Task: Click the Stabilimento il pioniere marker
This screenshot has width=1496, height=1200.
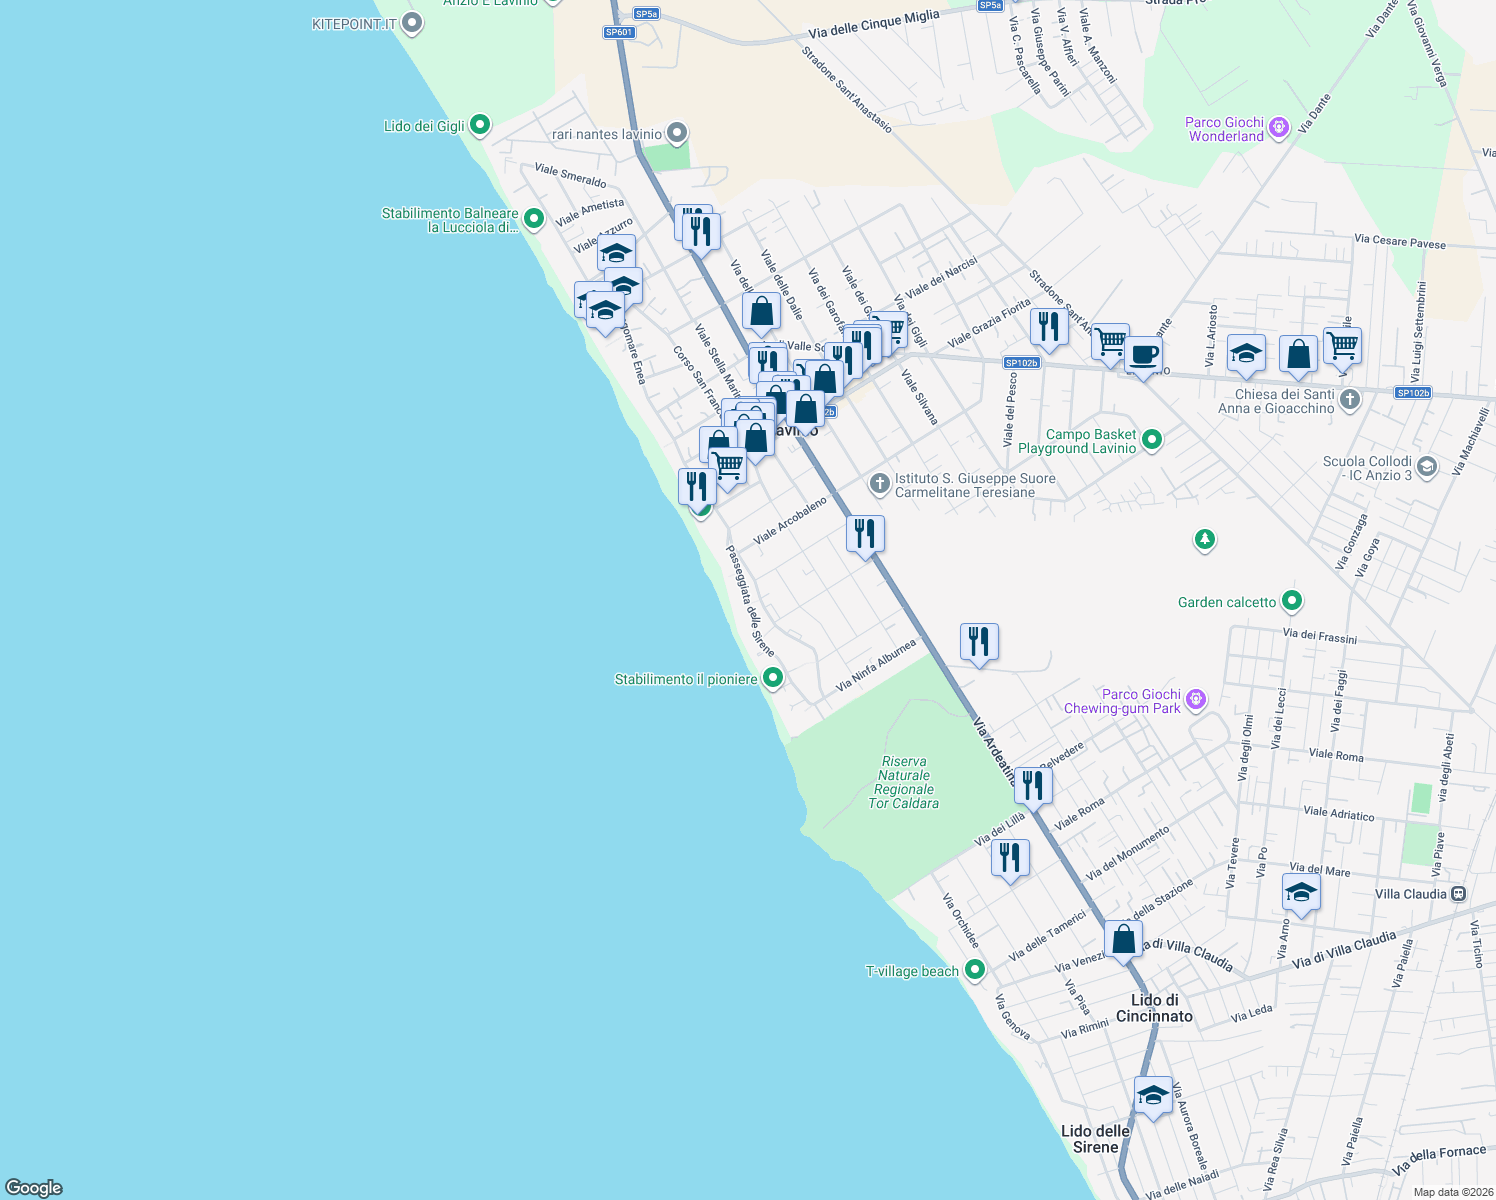Action: pyautogui.click(x=772, y=677)
